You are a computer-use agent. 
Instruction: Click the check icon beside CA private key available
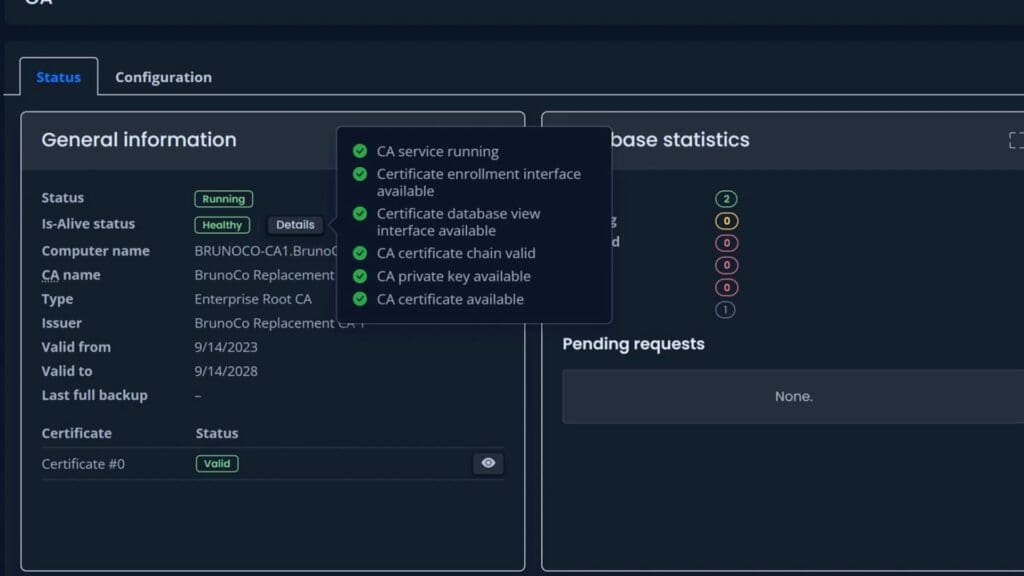(x=360, y=276)
